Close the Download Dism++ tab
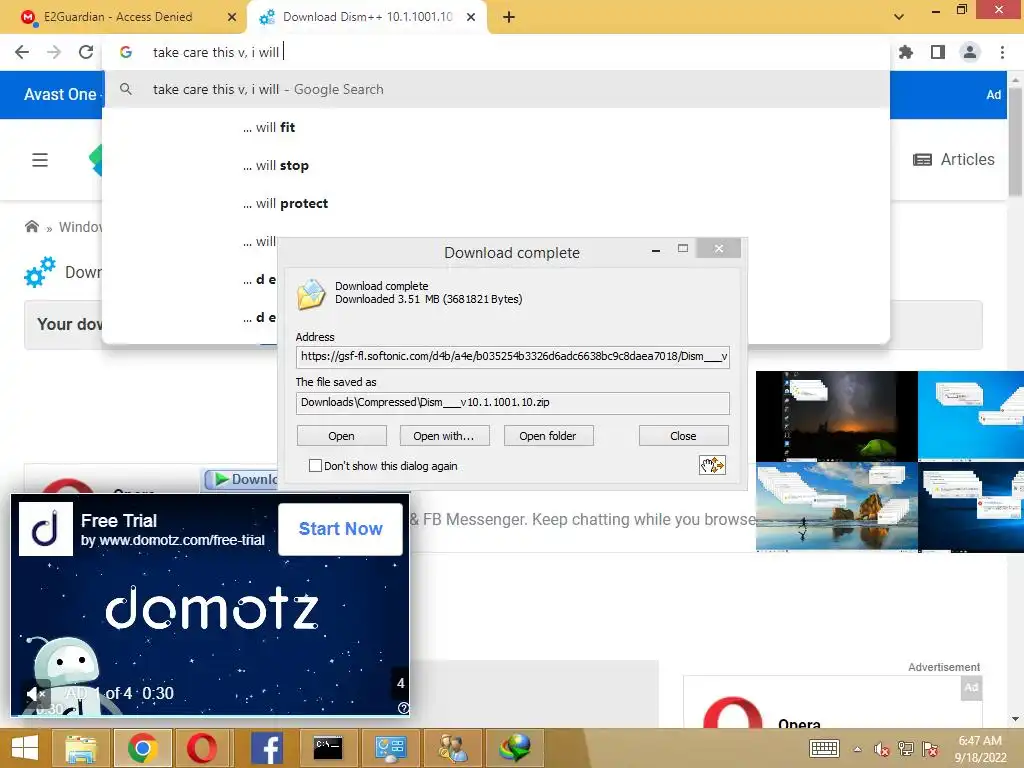 [471, 17]
